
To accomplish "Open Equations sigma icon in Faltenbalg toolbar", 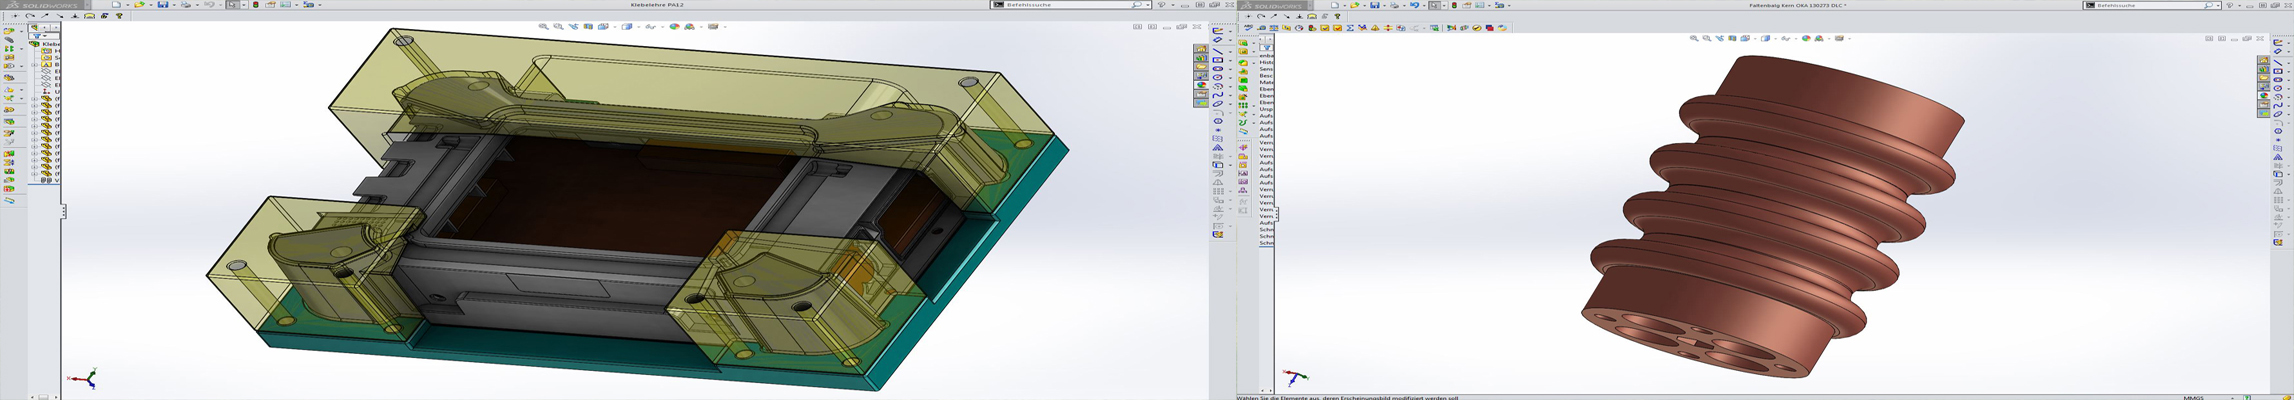I will (1350, 28).
